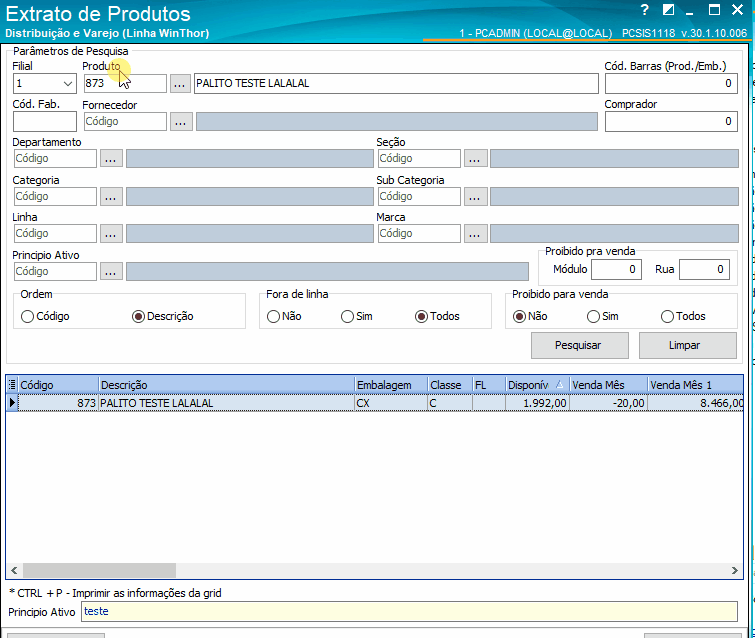Select the Classe cell showing C

click(x=450, y=403)
